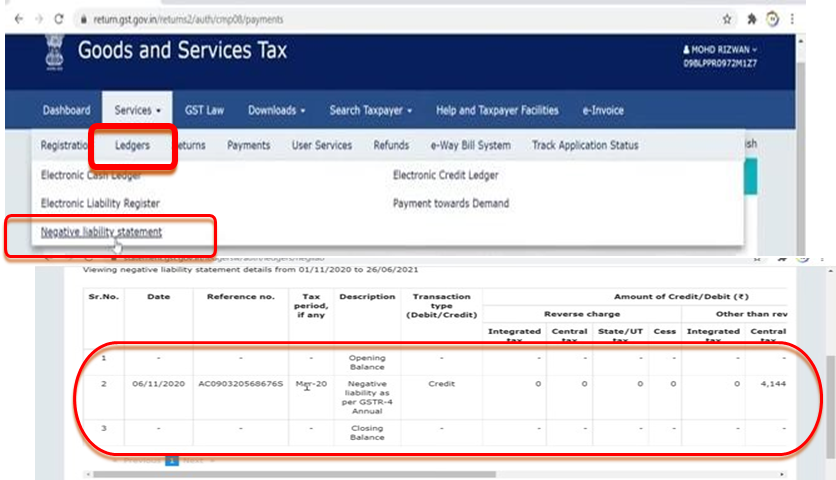Click the browser back arrow
This screenshot has width=836, height=480.
click(x=14, y=18)
